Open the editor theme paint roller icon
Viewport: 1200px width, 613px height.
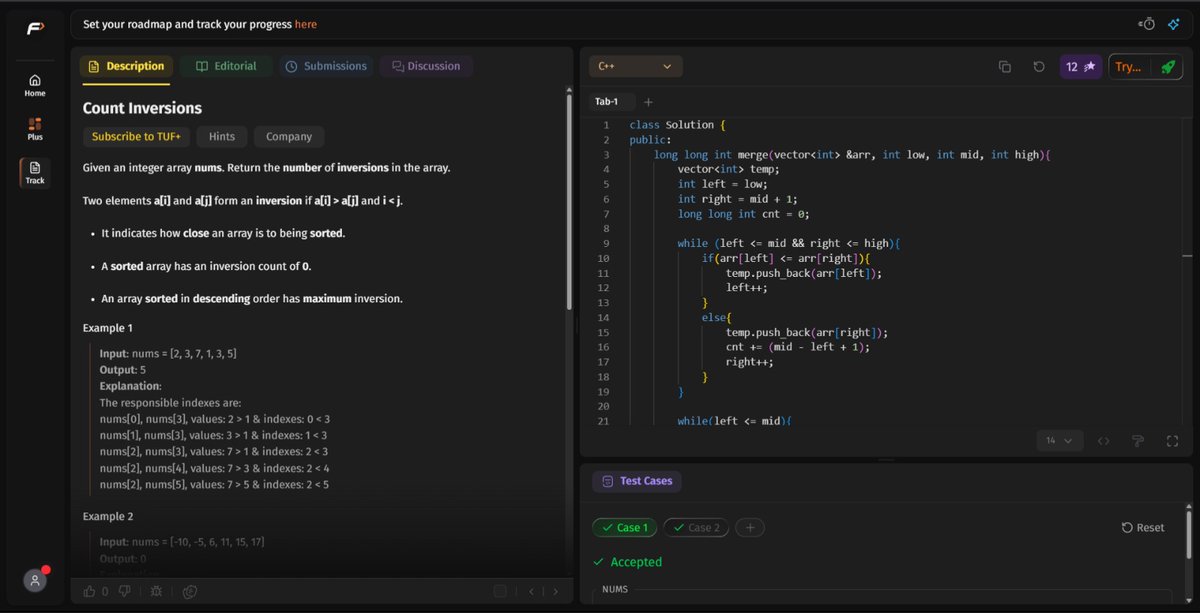pos(1138,441)
